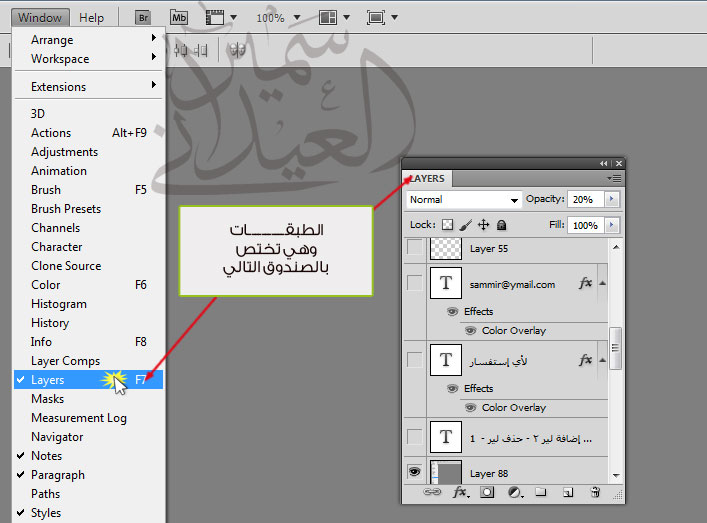Select Adjustments panel entry
The height and width of the screenshot is (523, 707).
tap(88, 152)
